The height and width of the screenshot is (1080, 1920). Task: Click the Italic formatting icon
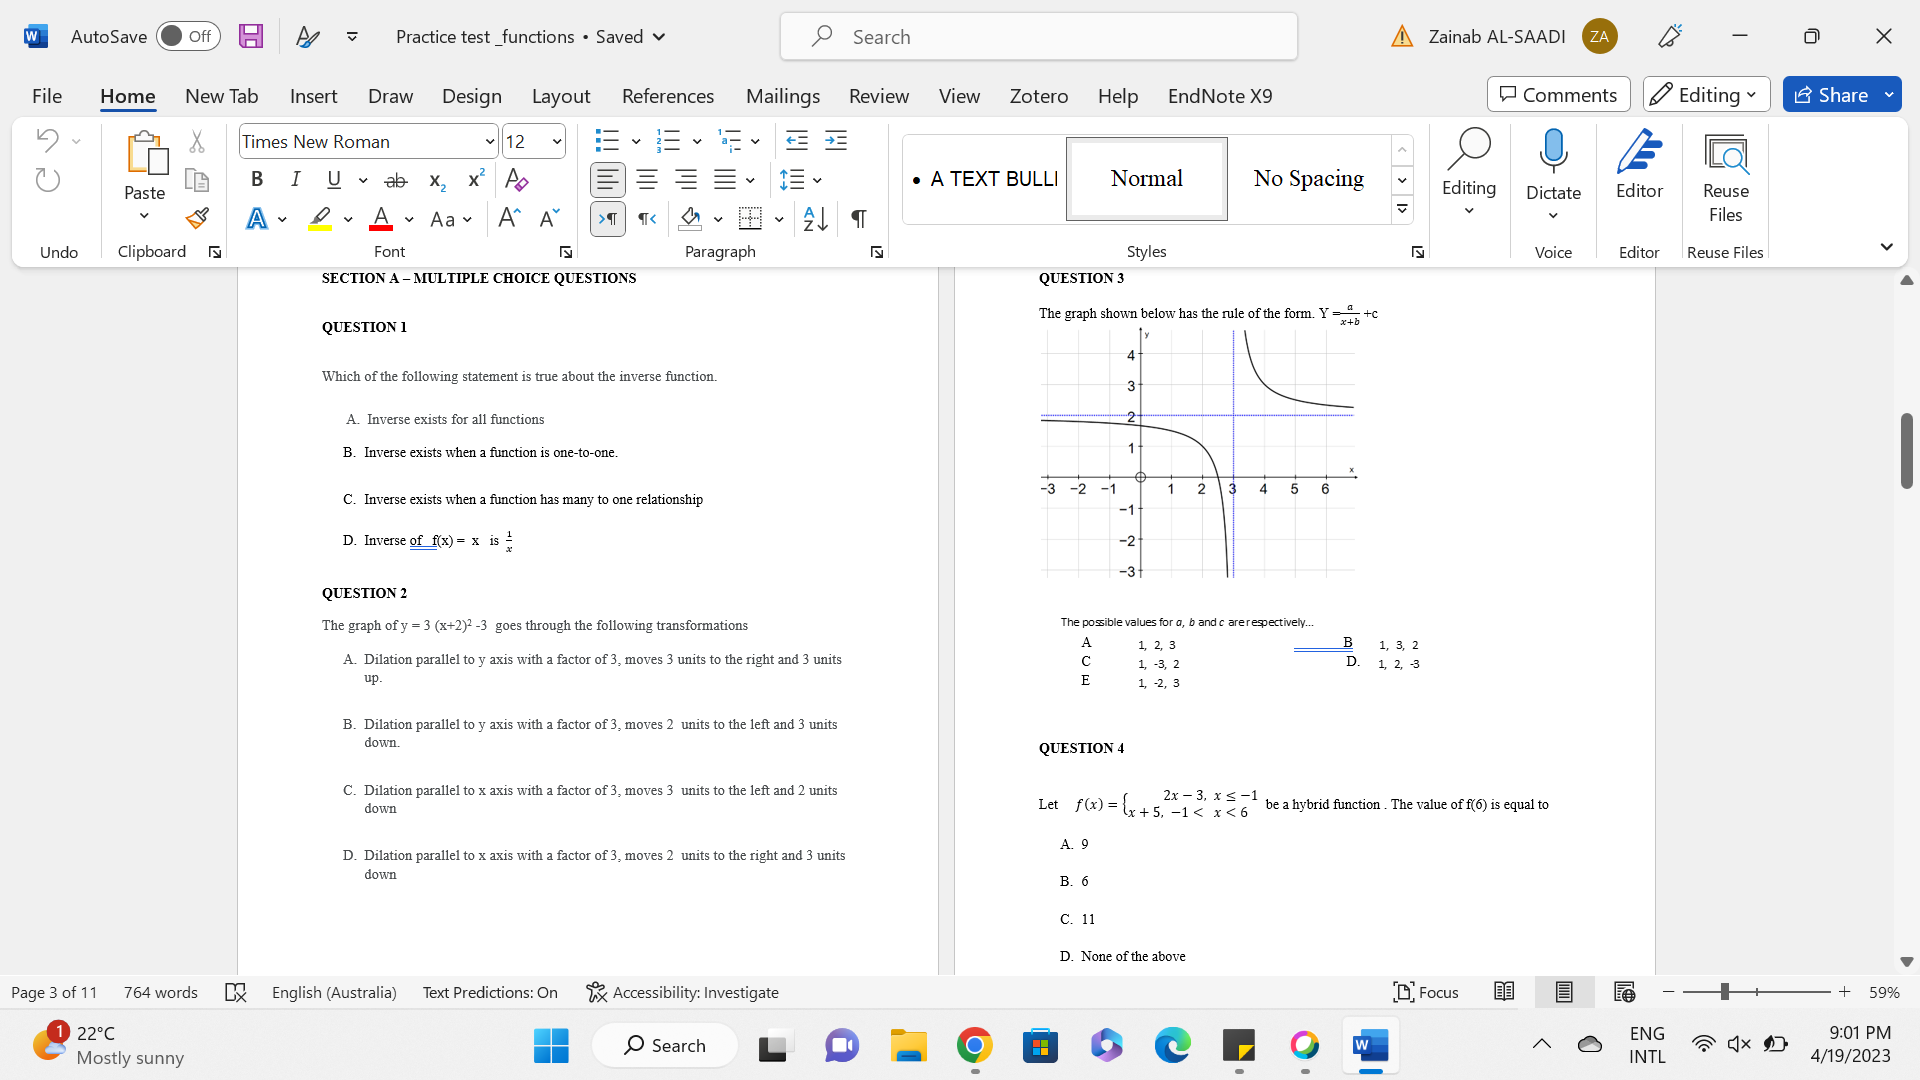click(294, 179)
